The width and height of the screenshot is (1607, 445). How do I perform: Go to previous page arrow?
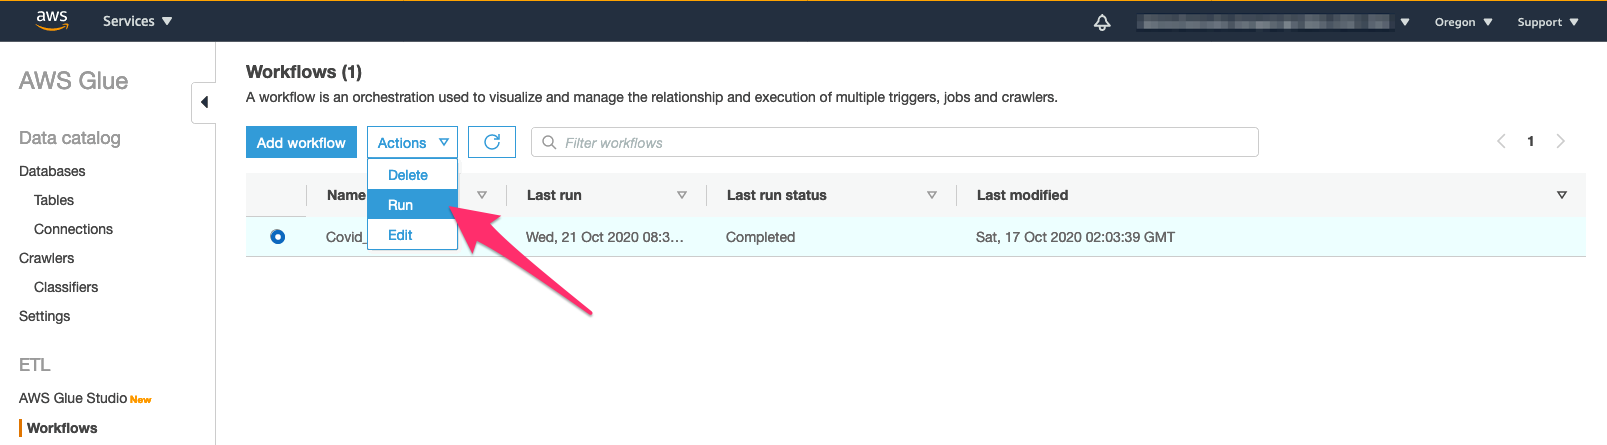point(1501,142)
